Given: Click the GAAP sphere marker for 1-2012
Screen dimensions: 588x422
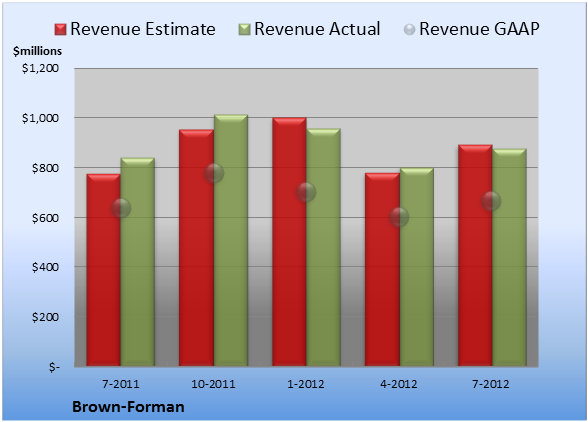Looking at the screenshot, I should [x=306, y=192].
